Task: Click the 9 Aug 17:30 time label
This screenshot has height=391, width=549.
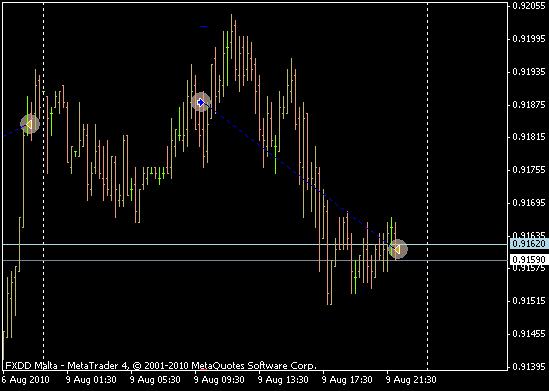Action: 347,380
